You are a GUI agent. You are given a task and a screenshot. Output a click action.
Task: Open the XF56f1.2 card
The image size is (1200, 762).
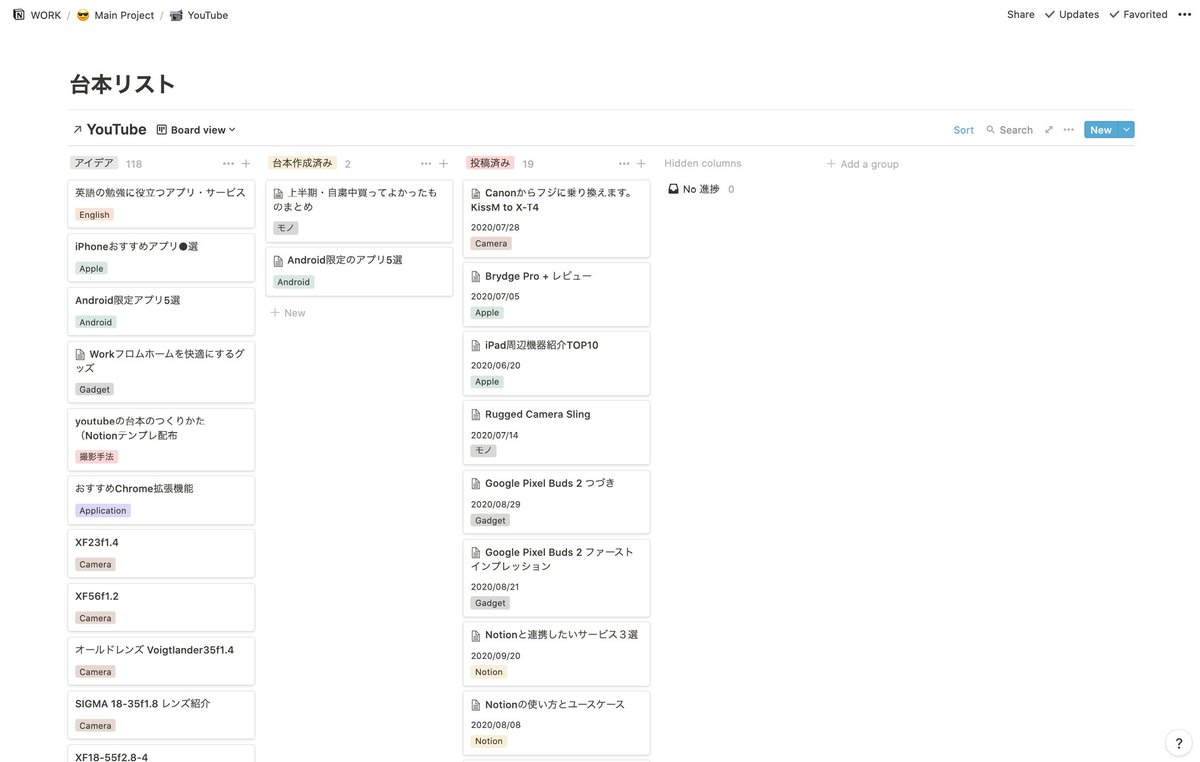point(161,608)
